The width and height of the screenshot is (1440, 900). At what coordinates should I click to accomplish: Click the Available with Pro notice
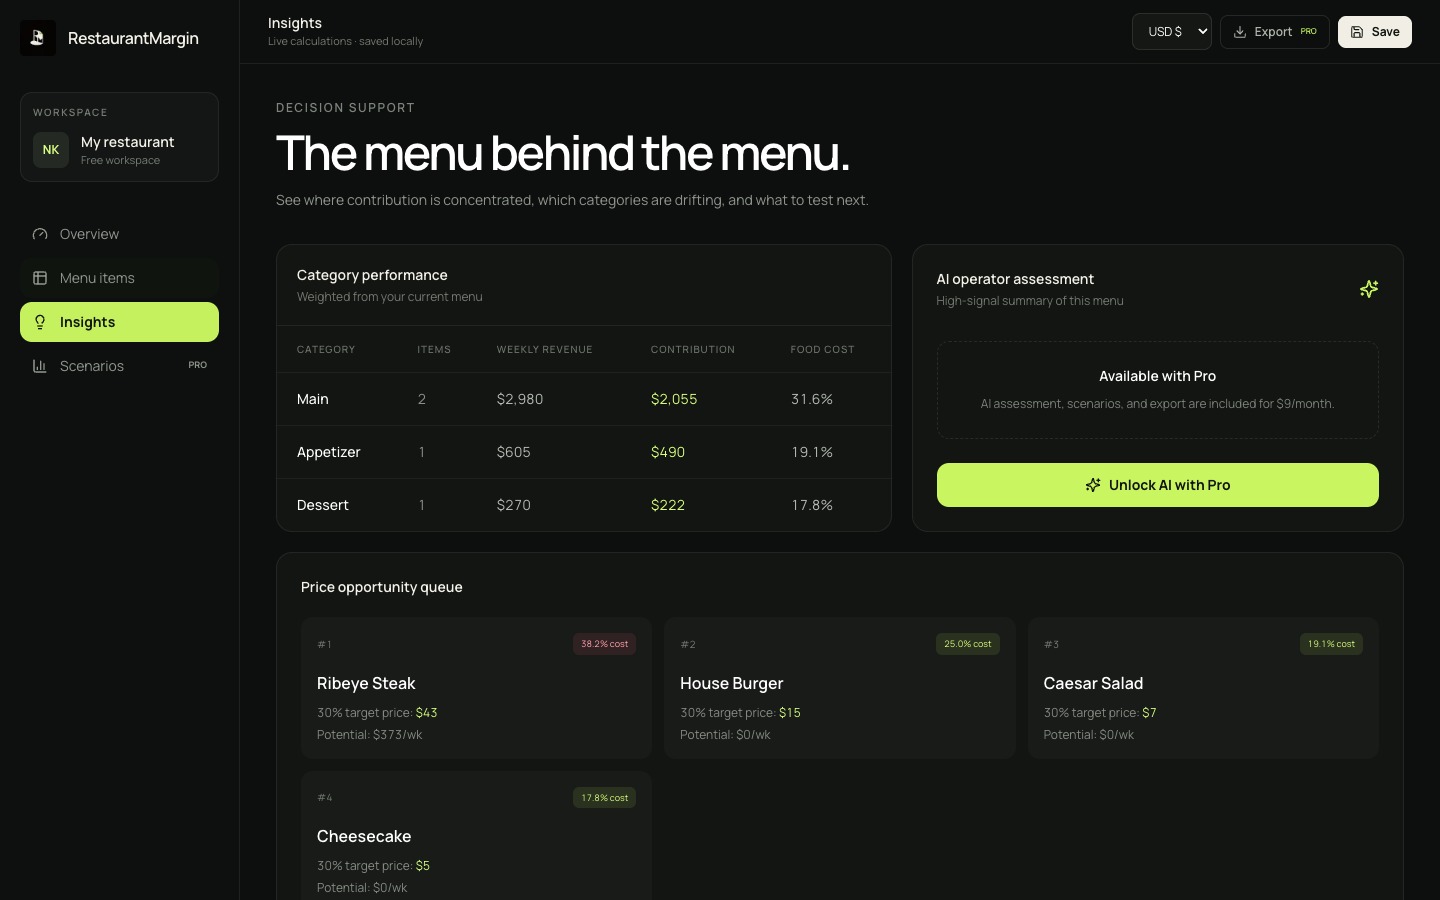pos(1158,390)
